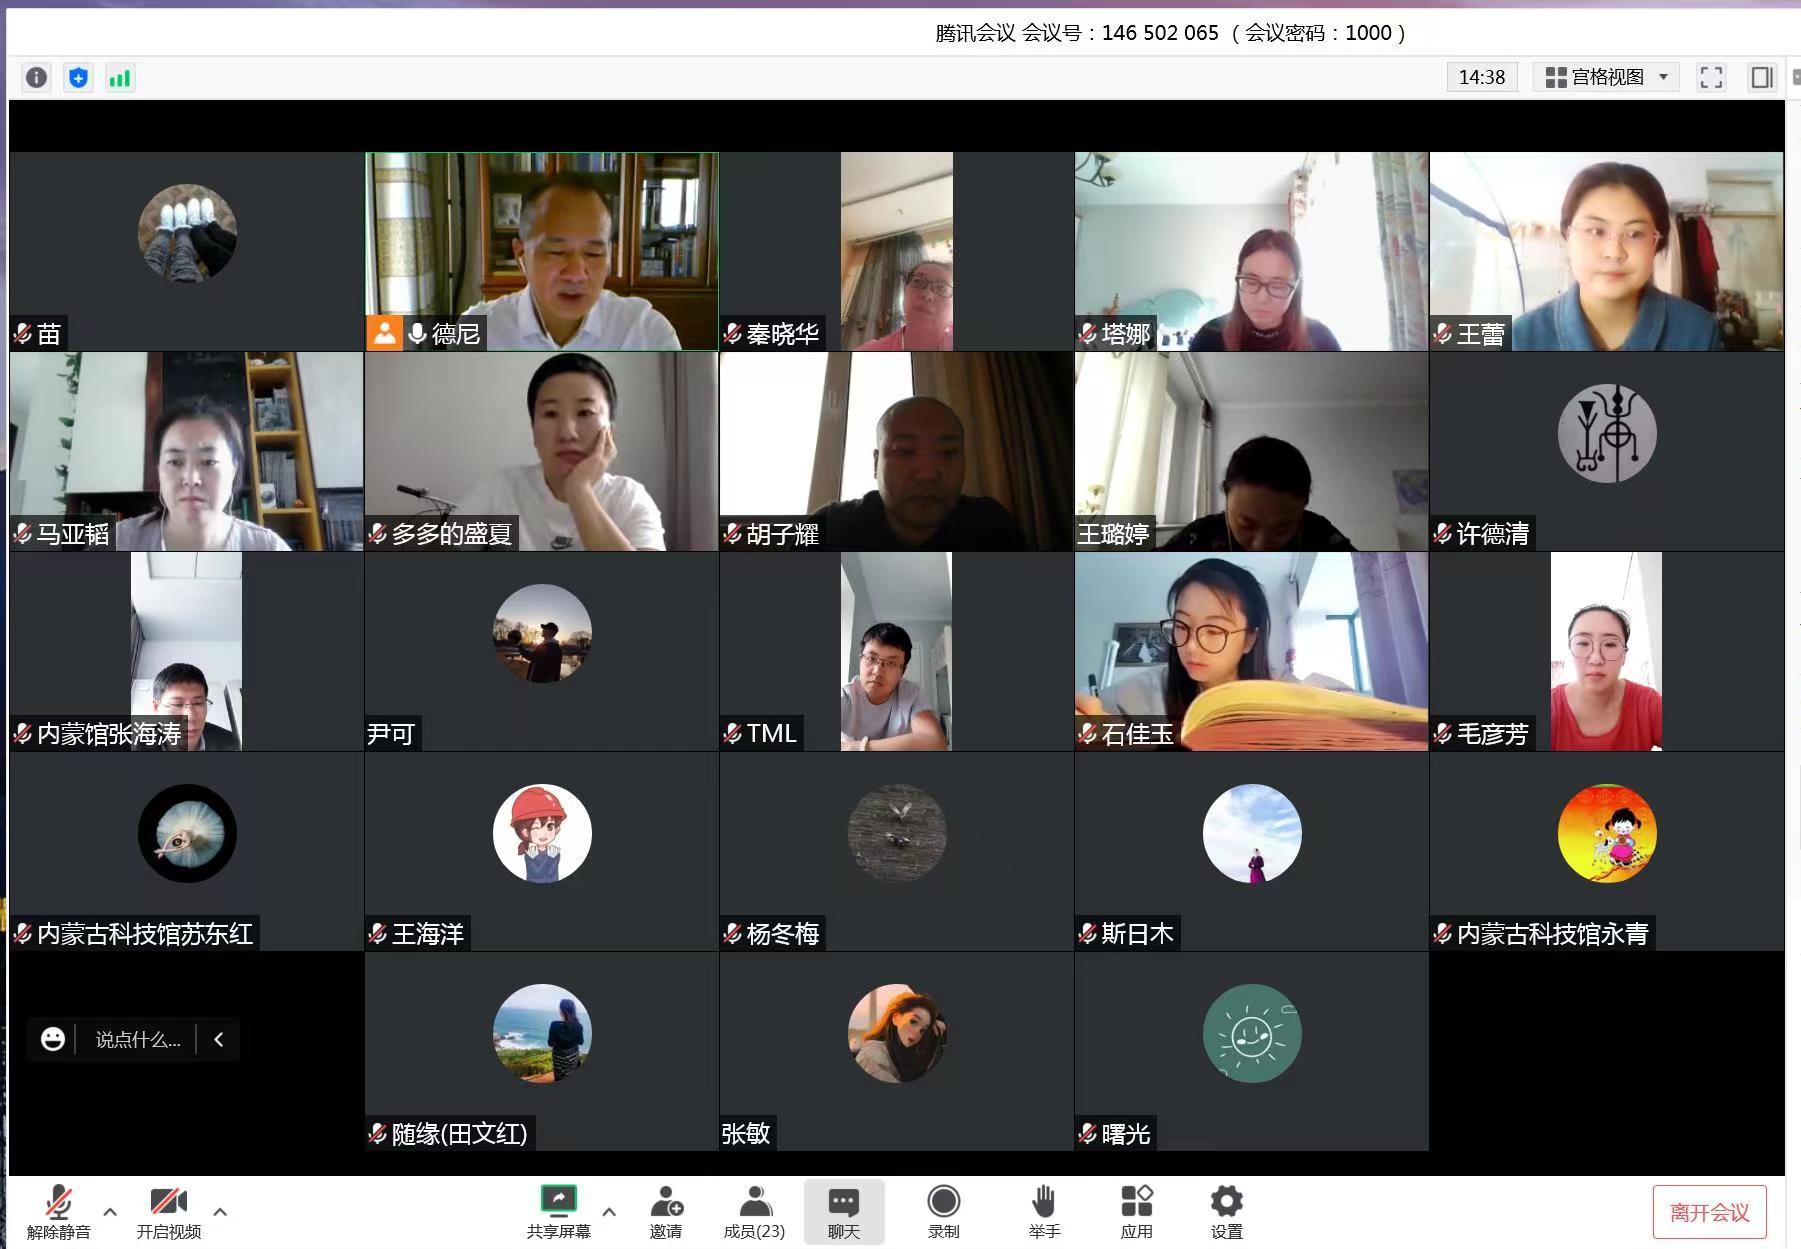The width and height of the screenshot is (1801, 1249).
Task: Click the blue security shield icon
Action: [x=78, y=78]
